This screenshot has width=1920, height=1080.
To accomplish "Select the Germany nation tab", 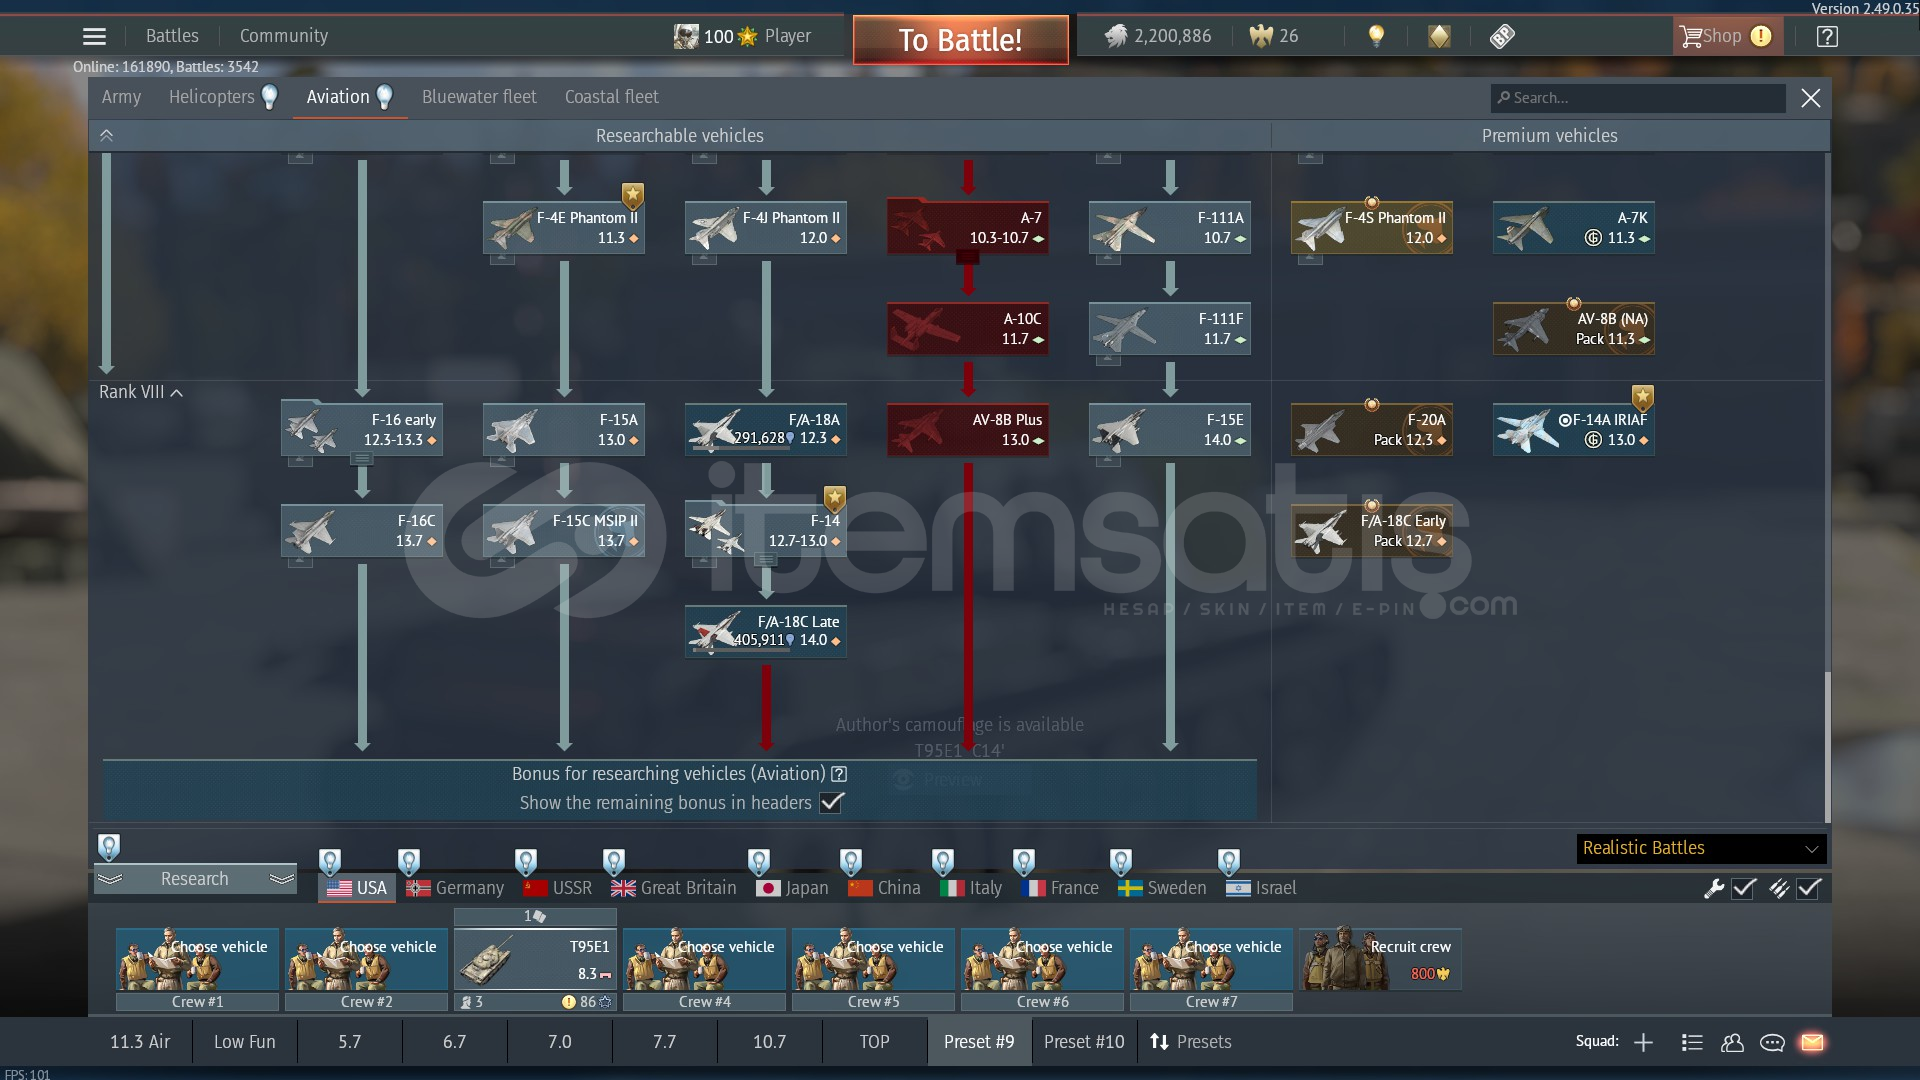I will (455, 888).
